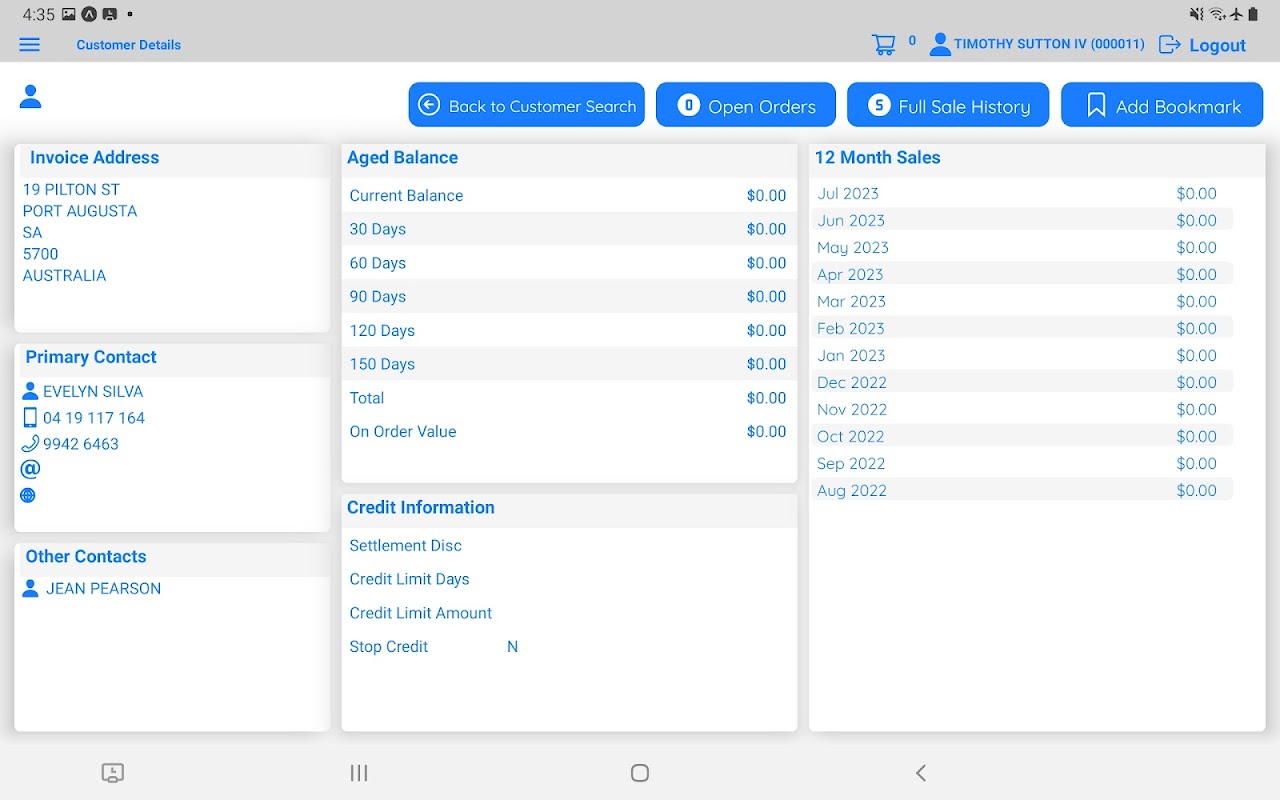Go back to Customer Search
The height and width of the screenshot is (800, 1280).
coord(527,105)
